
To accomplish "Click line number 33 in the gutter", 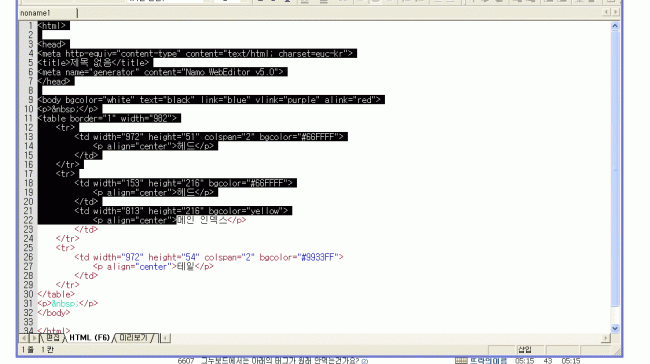I will coord(28,322).
